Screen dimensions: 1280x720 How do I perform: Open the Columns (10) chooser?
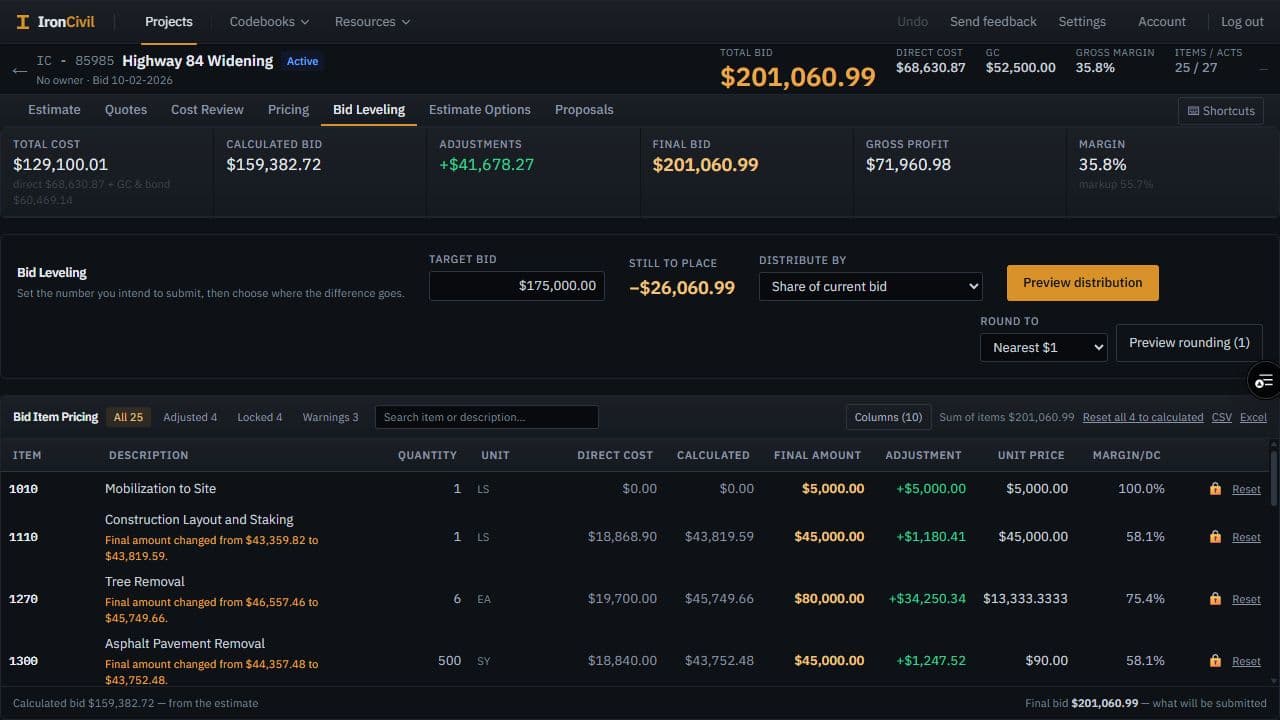point(888,417)
